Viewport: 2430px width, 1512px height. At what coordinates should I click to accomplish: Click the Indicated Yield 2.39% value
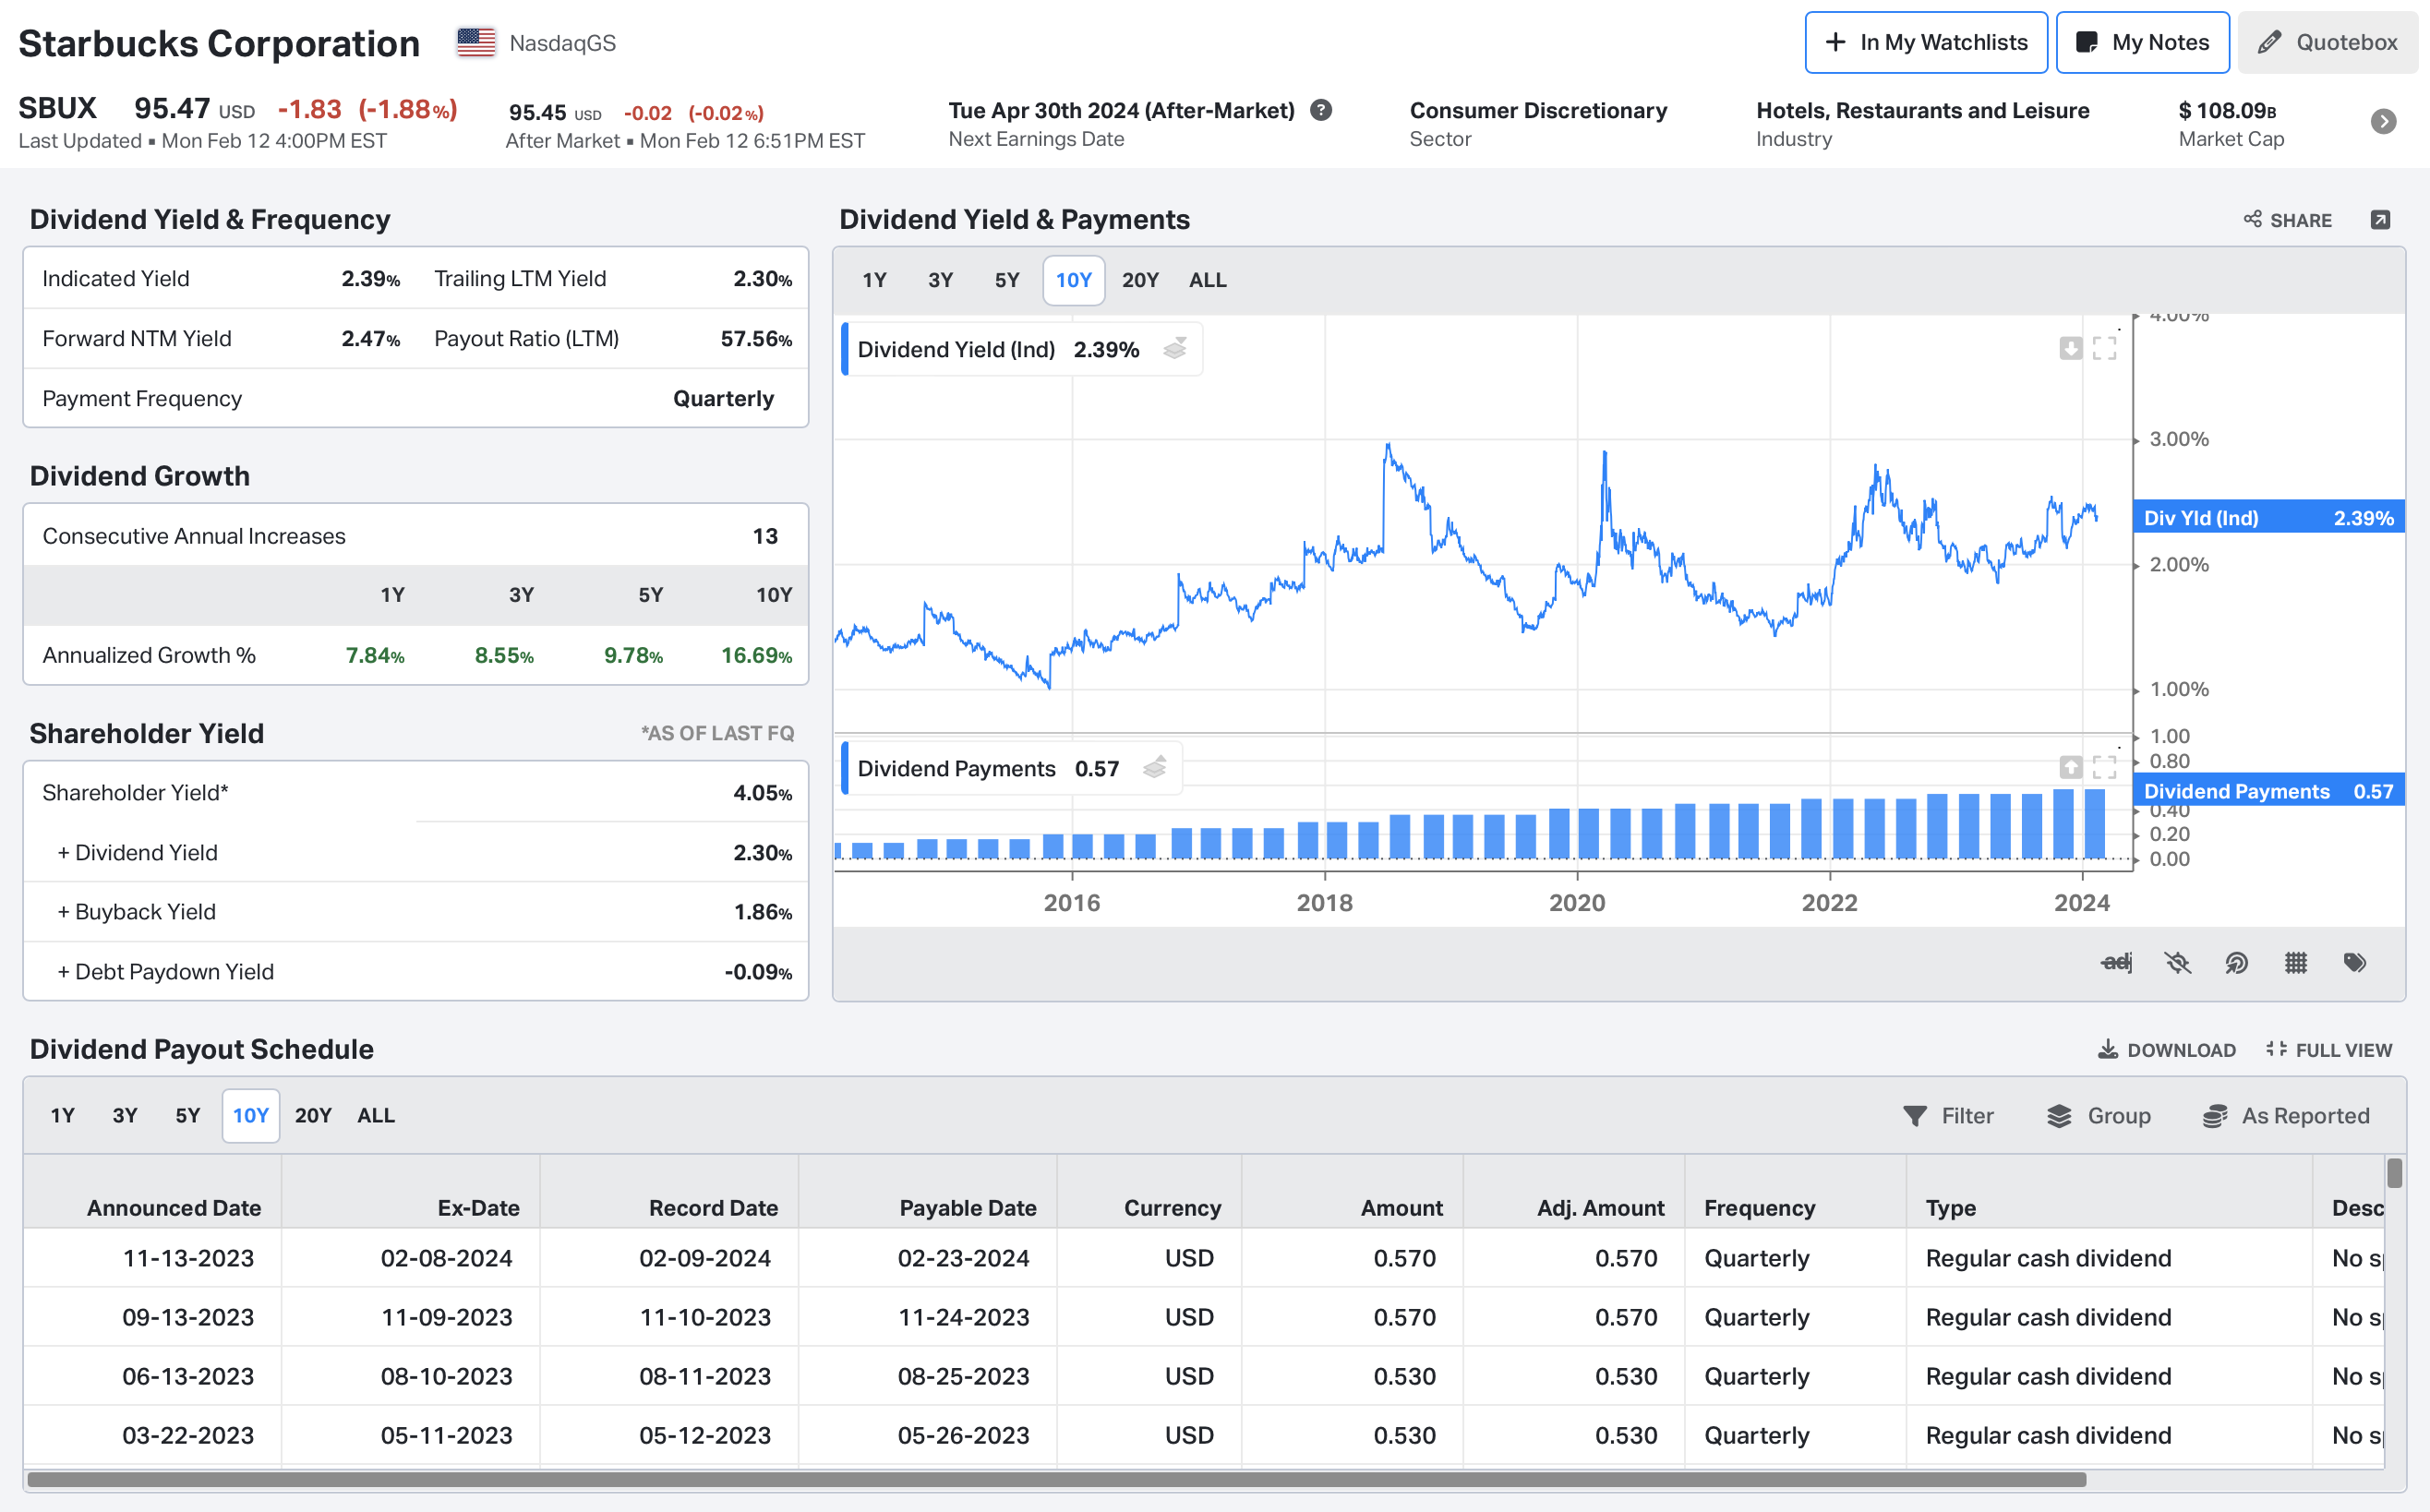370,279
